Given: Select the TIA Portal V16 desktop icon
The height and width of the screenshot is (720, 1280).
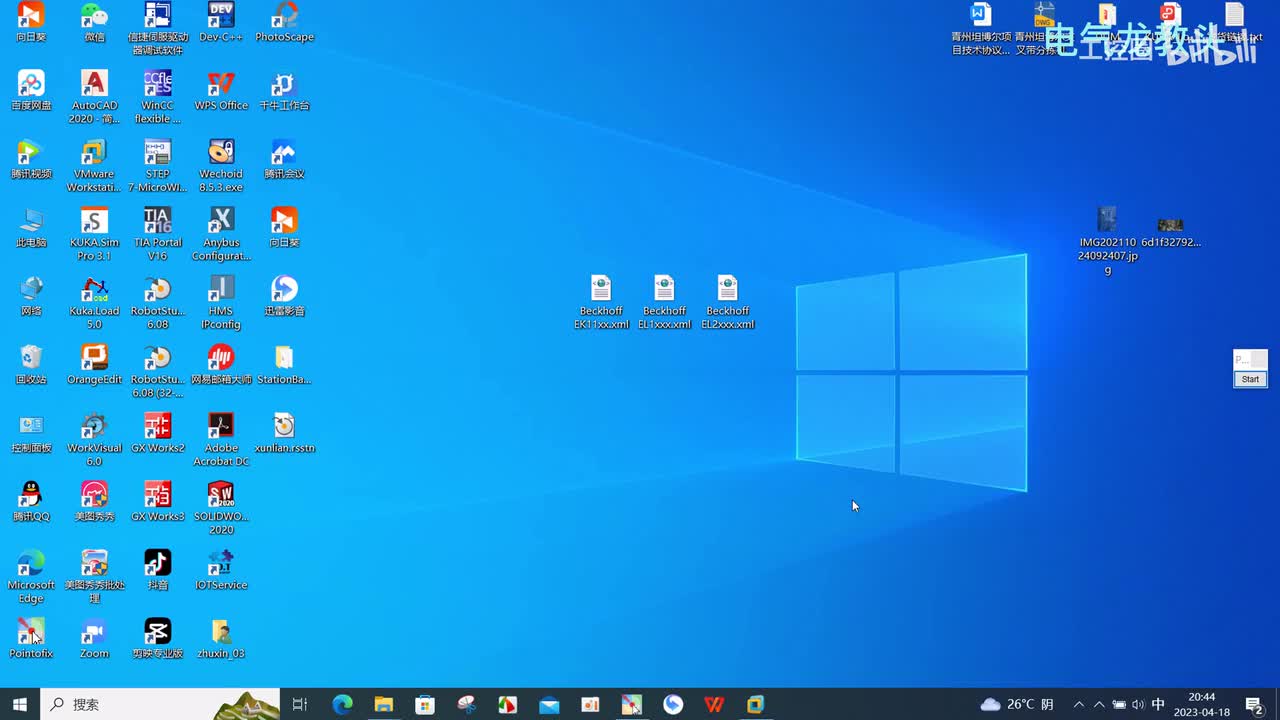Looking at the screenshot, I should pyautogui.click(x=158, y=235).
